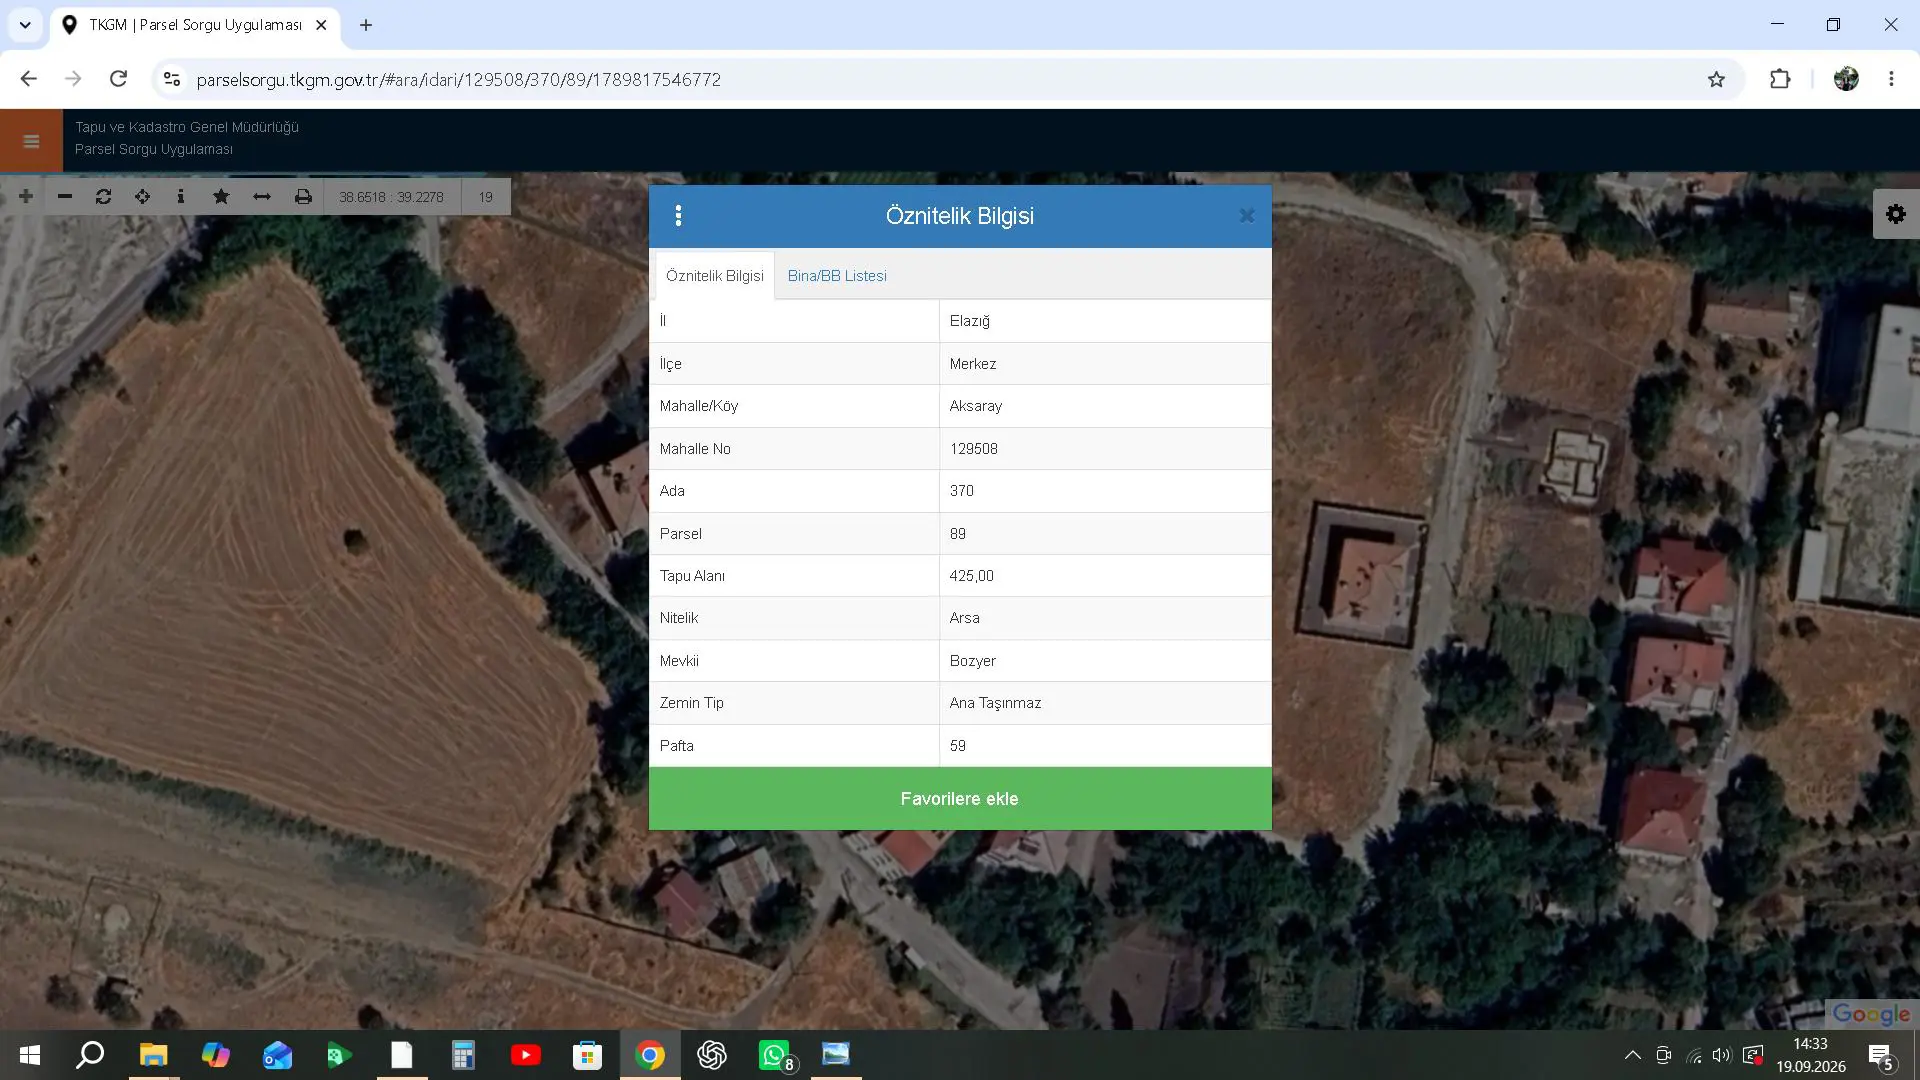Click the green Favorilere ekle button
Image resolution: width=1920 pixels, height=1080 pixels.
coord(960,799)
